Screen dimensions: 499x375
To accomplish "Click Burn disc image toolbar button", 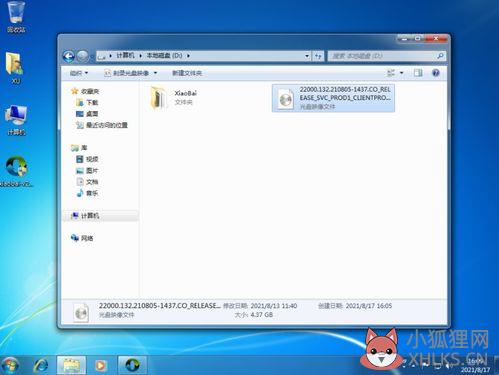I will [x=130, y=73].
